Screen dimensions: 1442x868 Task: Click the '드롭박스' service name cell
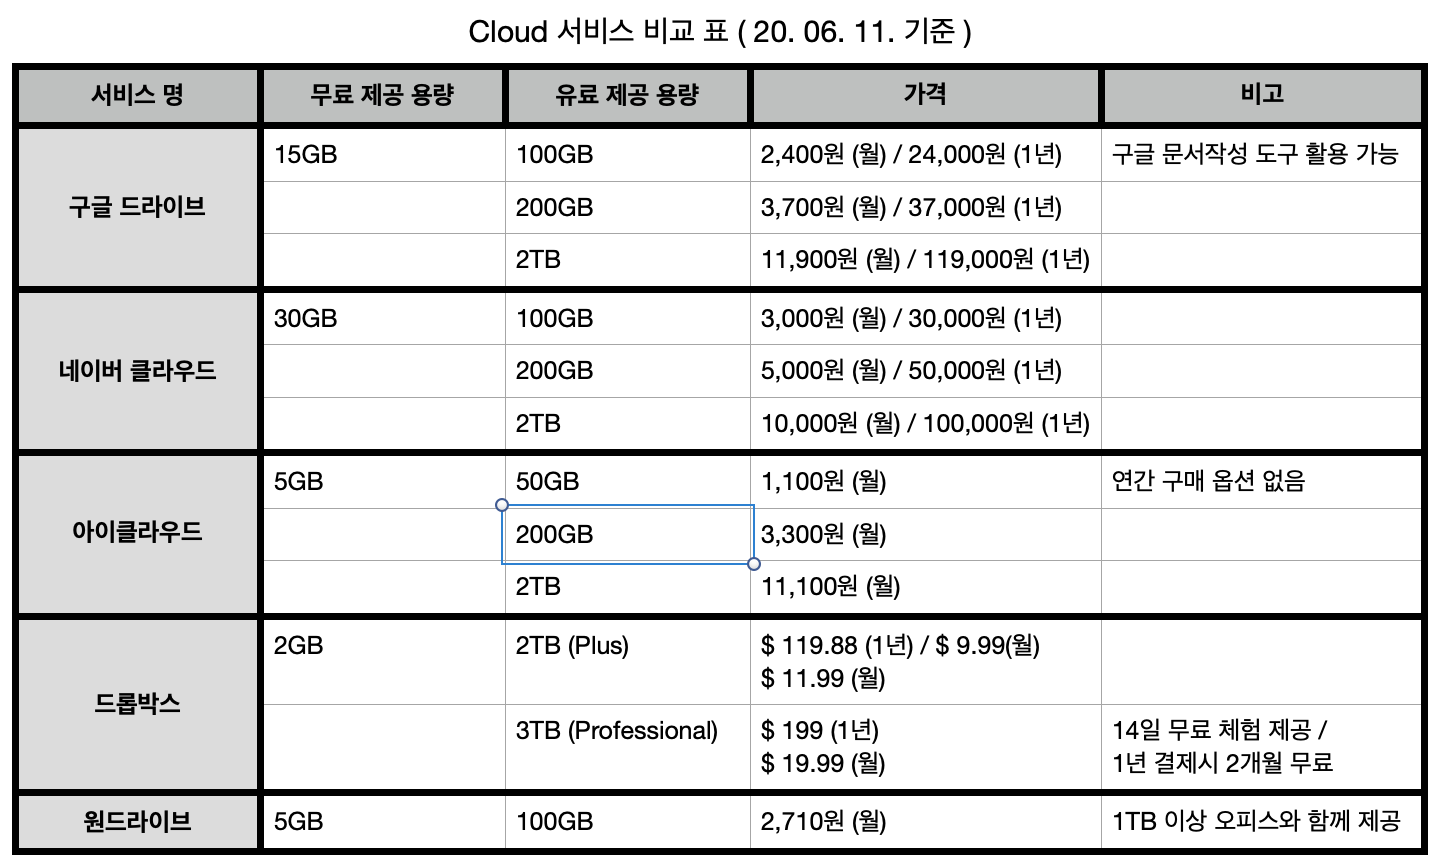click(x=138, y=704)
